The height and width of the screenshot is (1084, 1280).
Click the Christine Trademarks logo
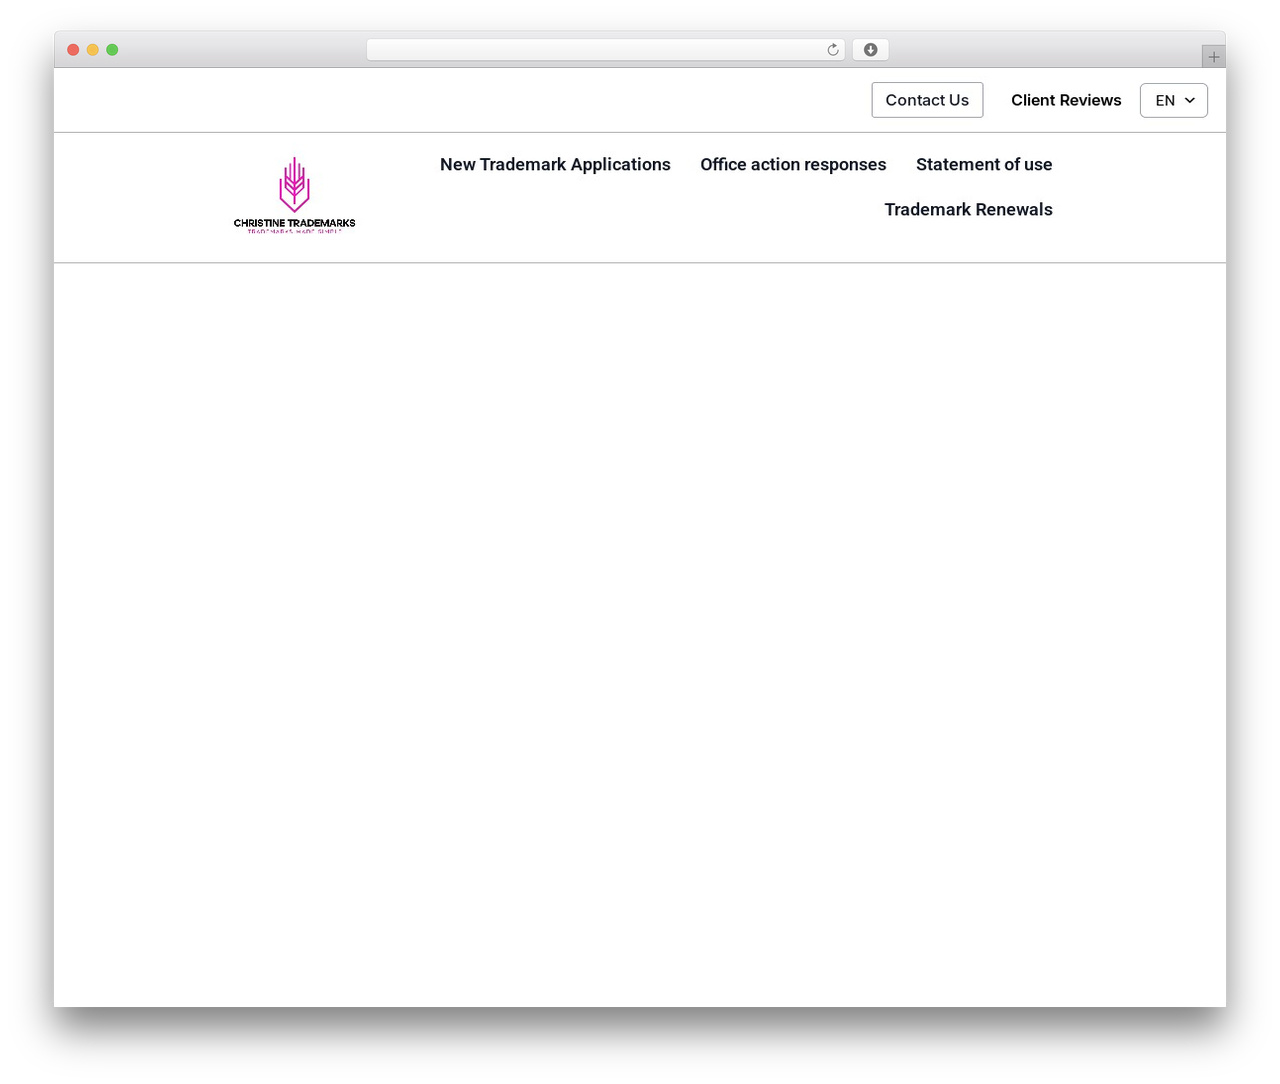click(294, 195)
